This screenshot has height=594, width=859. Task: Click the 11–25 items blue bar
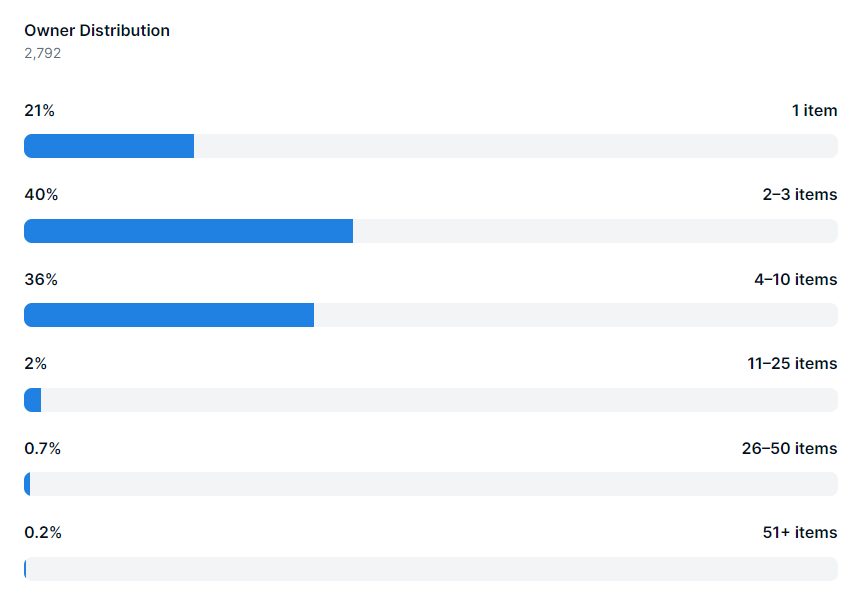(33, 400)
